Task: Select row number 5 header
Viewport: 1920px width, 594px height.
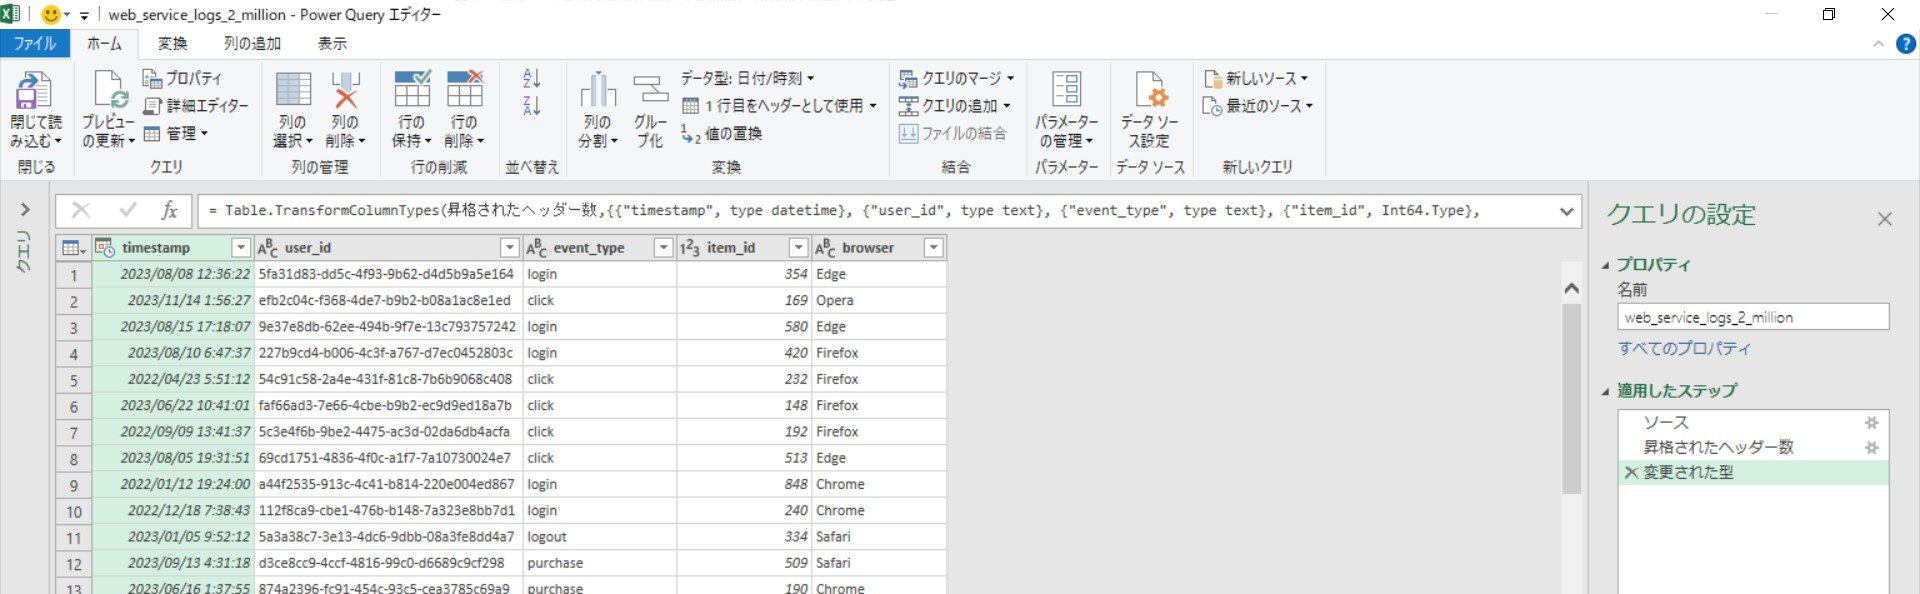Action: pyautogui.click(x=73, y=380)
